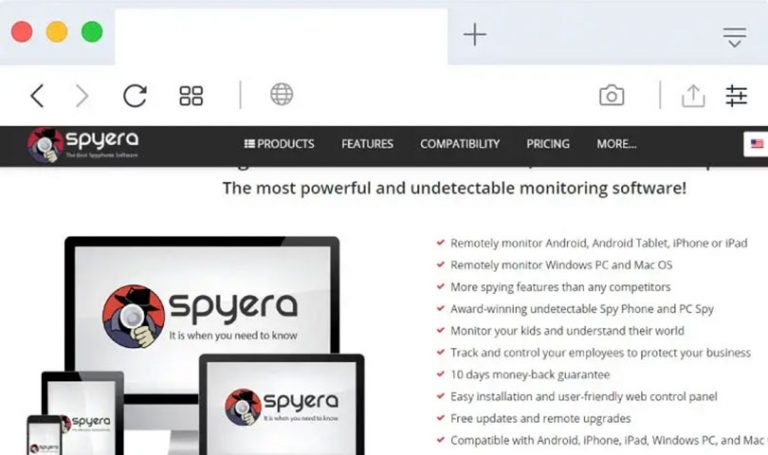
Task: Reload the page with refresh icon
Action: [135, 96]
